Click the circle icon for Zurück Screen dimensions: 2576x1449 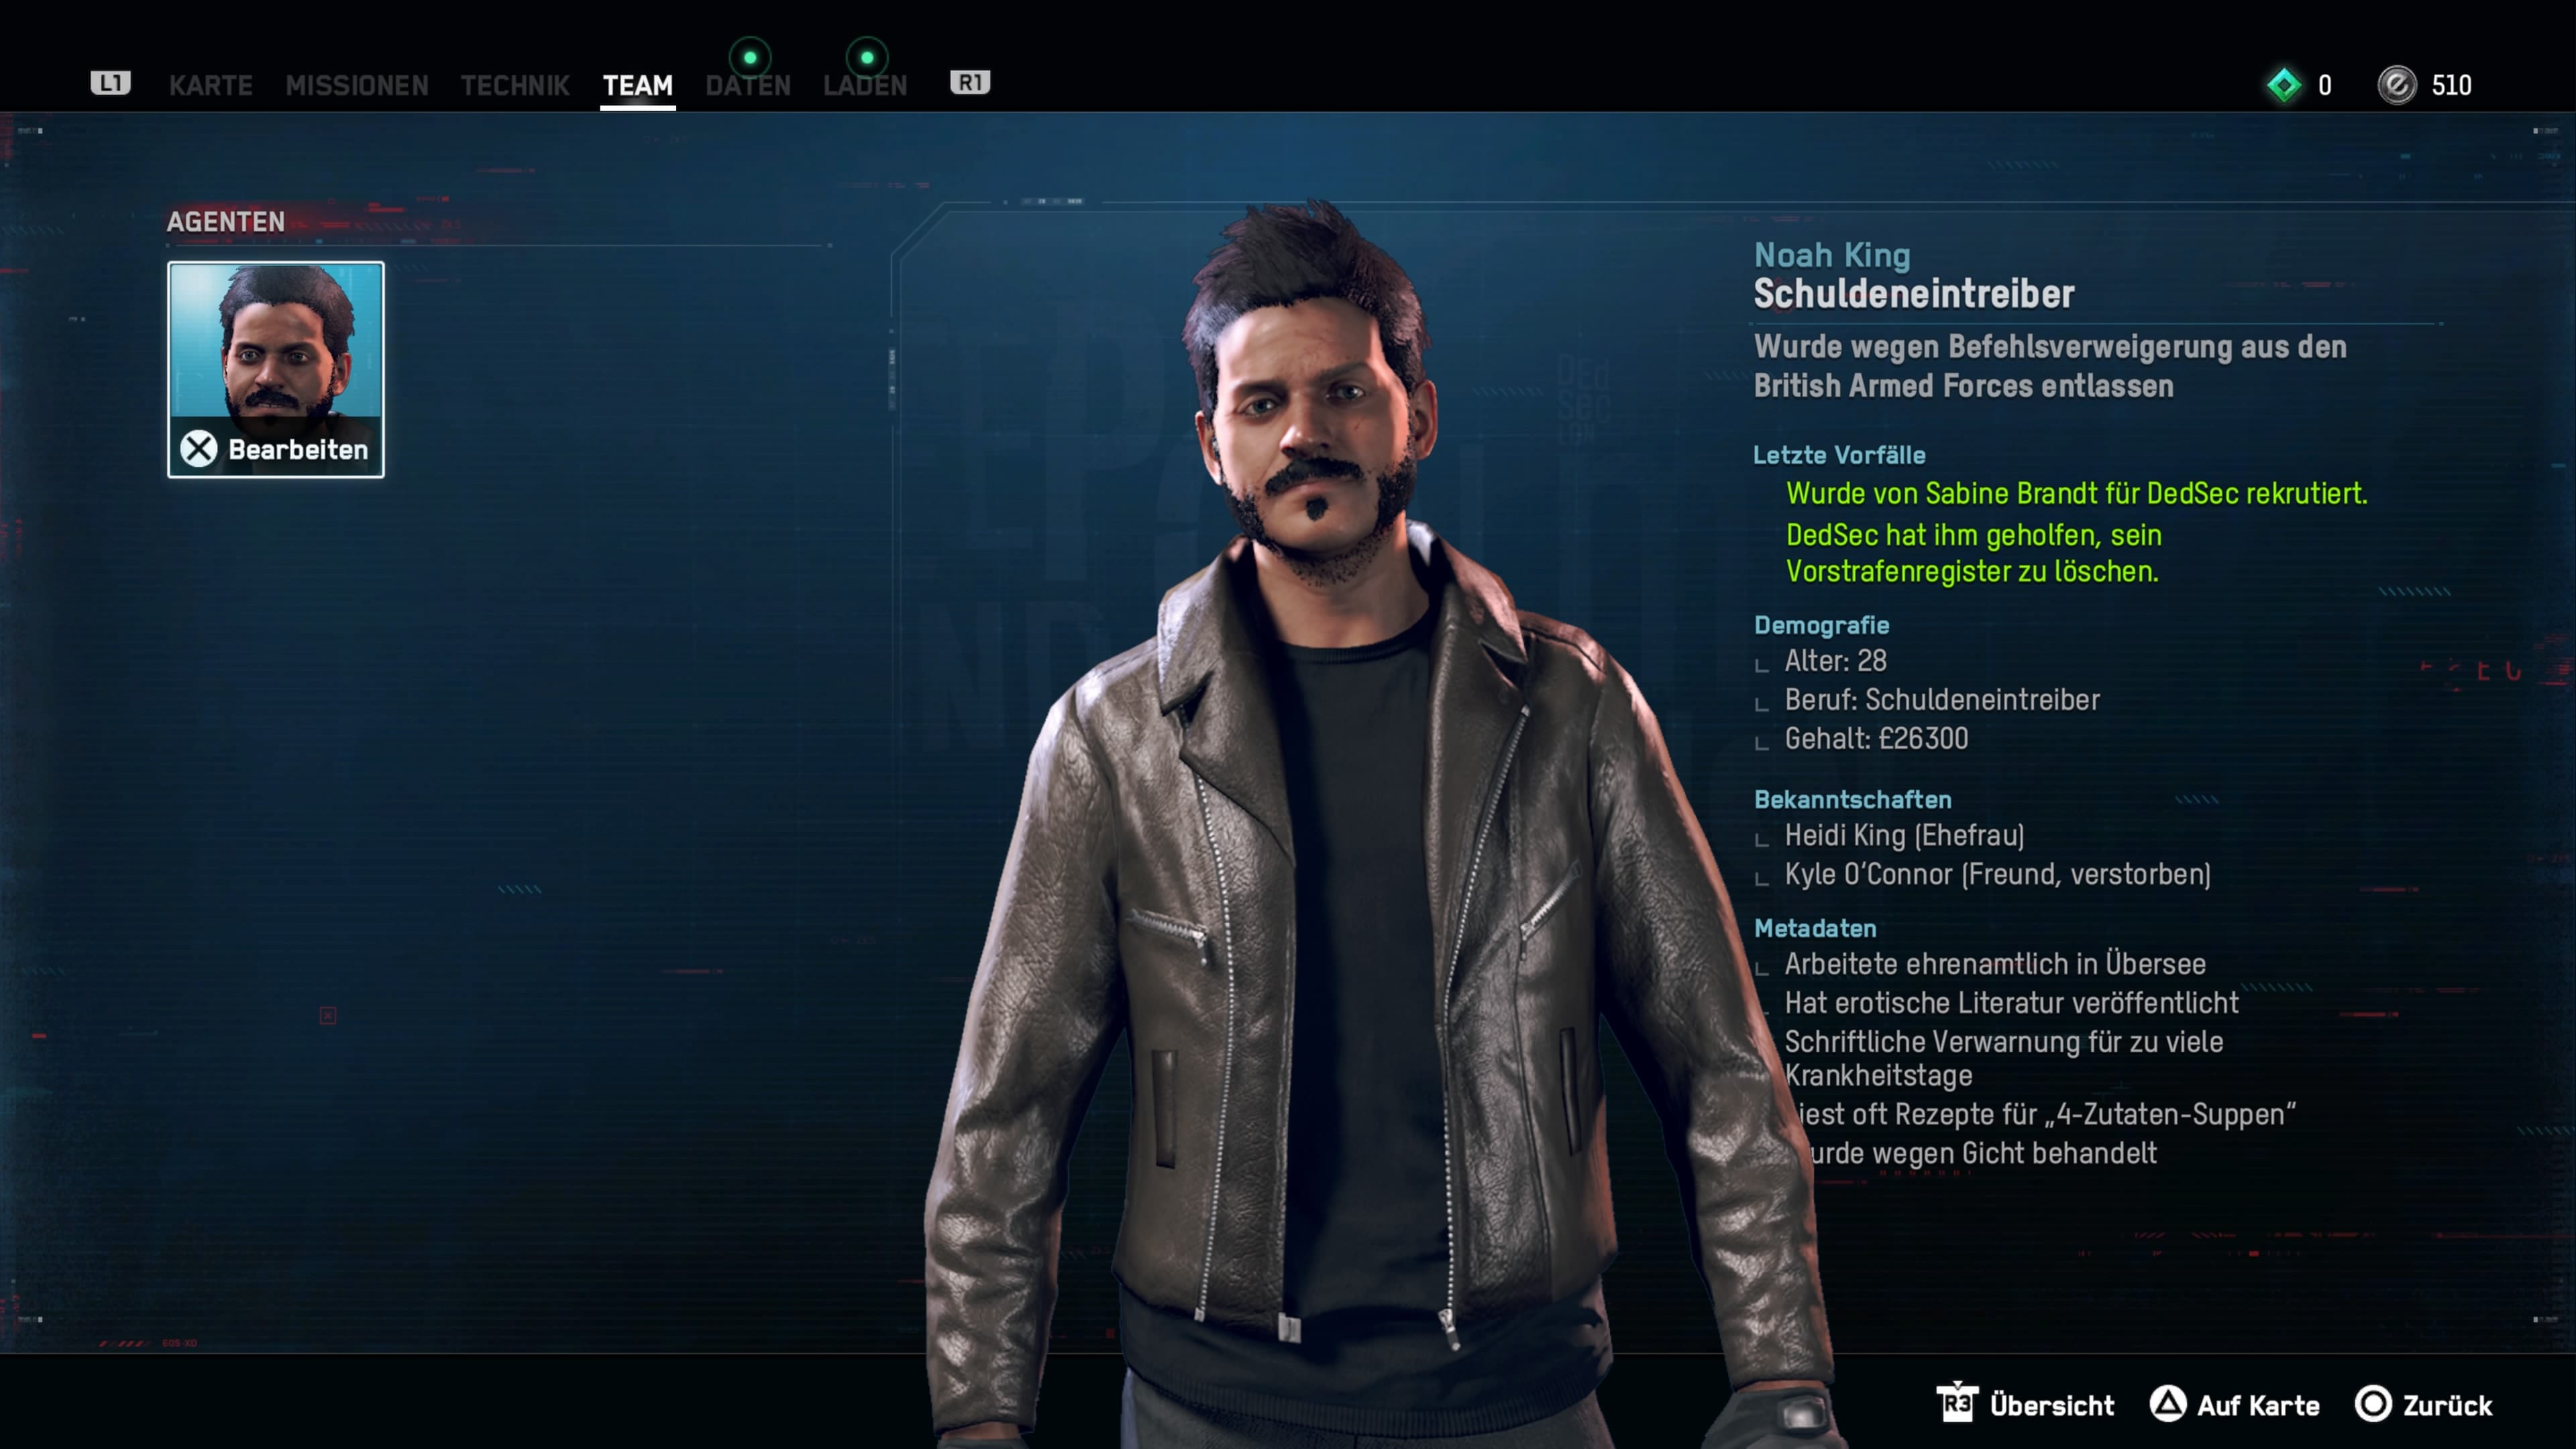click(2373, 1404)
